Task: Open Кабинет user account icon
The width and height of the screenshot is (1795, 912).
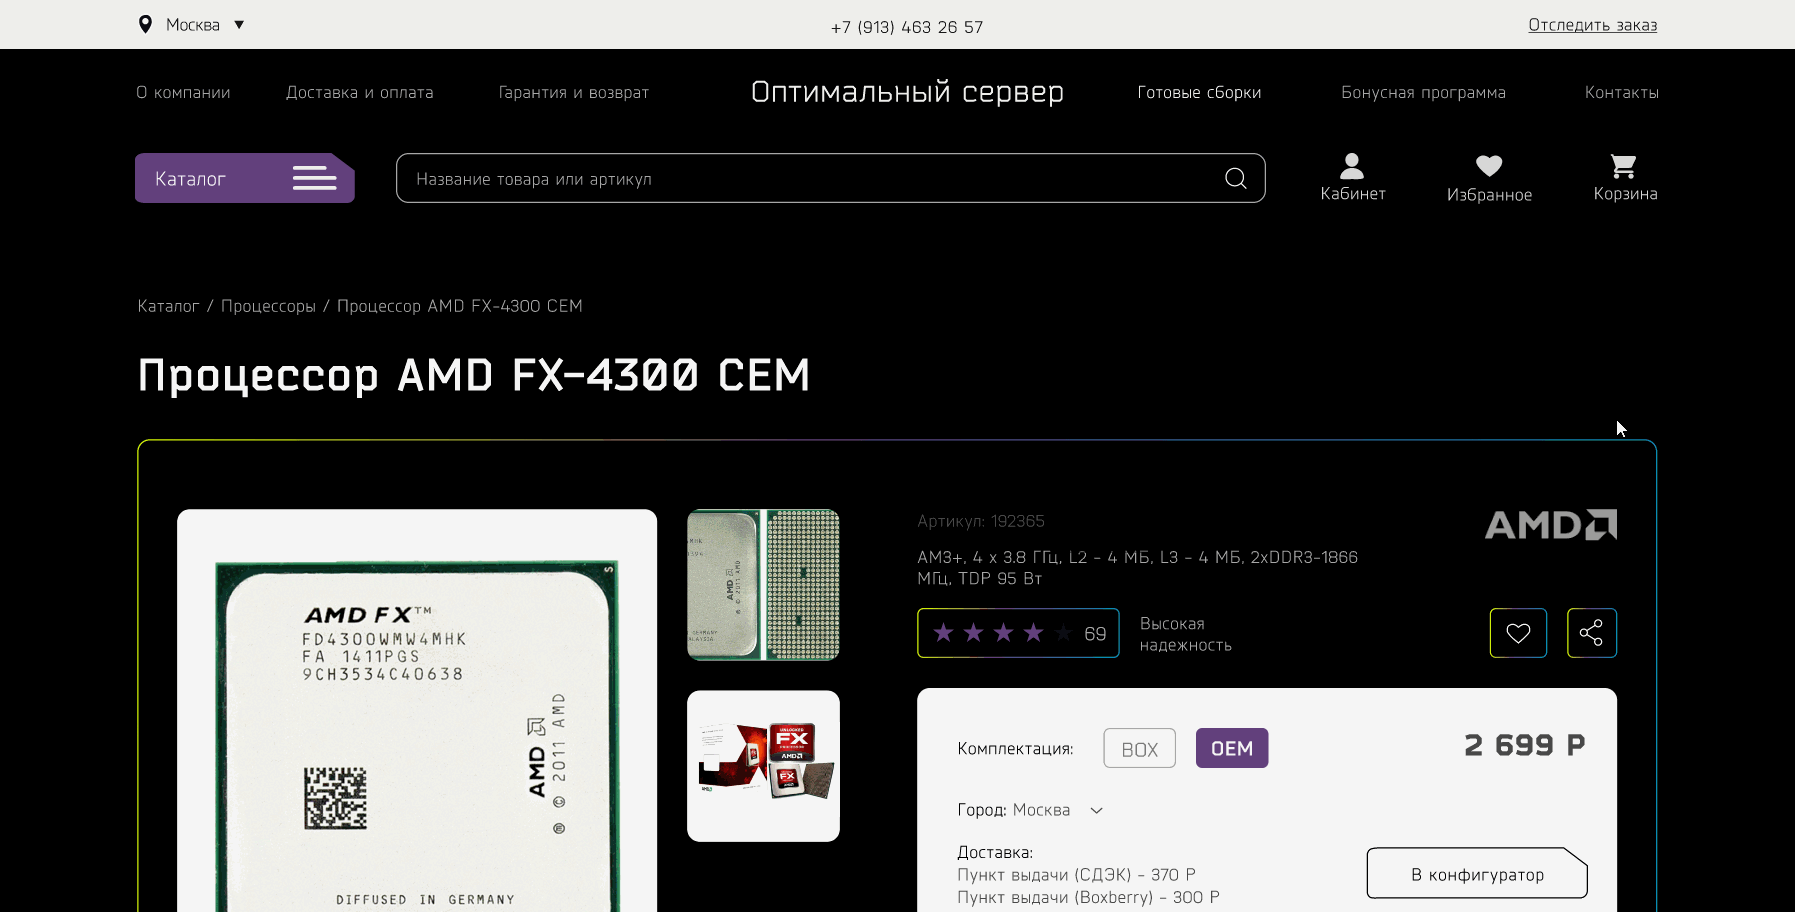Action: click(x=1352, y=178)
